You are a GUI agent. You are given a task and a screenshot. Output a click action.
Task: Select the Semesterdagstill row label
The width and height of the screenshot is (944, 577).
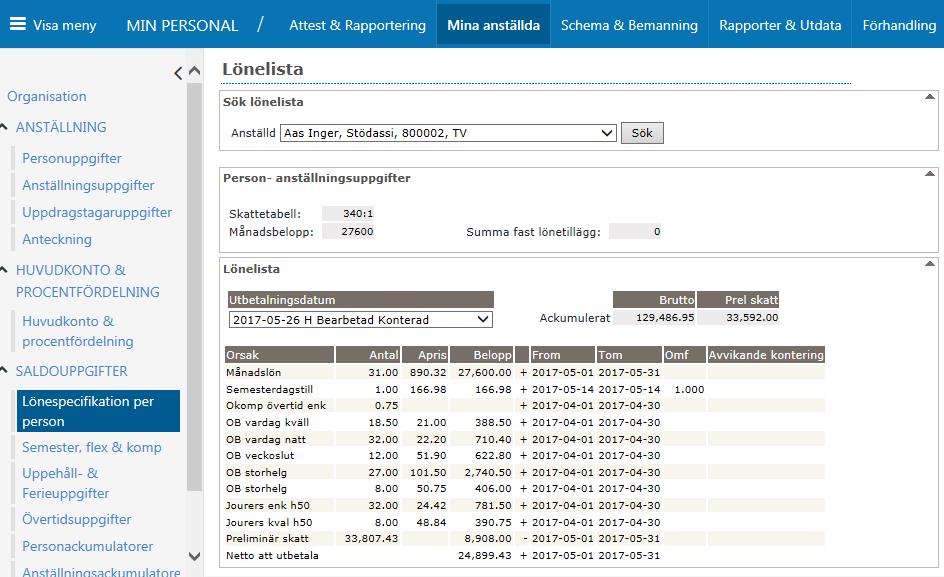[x=269, y=389]
